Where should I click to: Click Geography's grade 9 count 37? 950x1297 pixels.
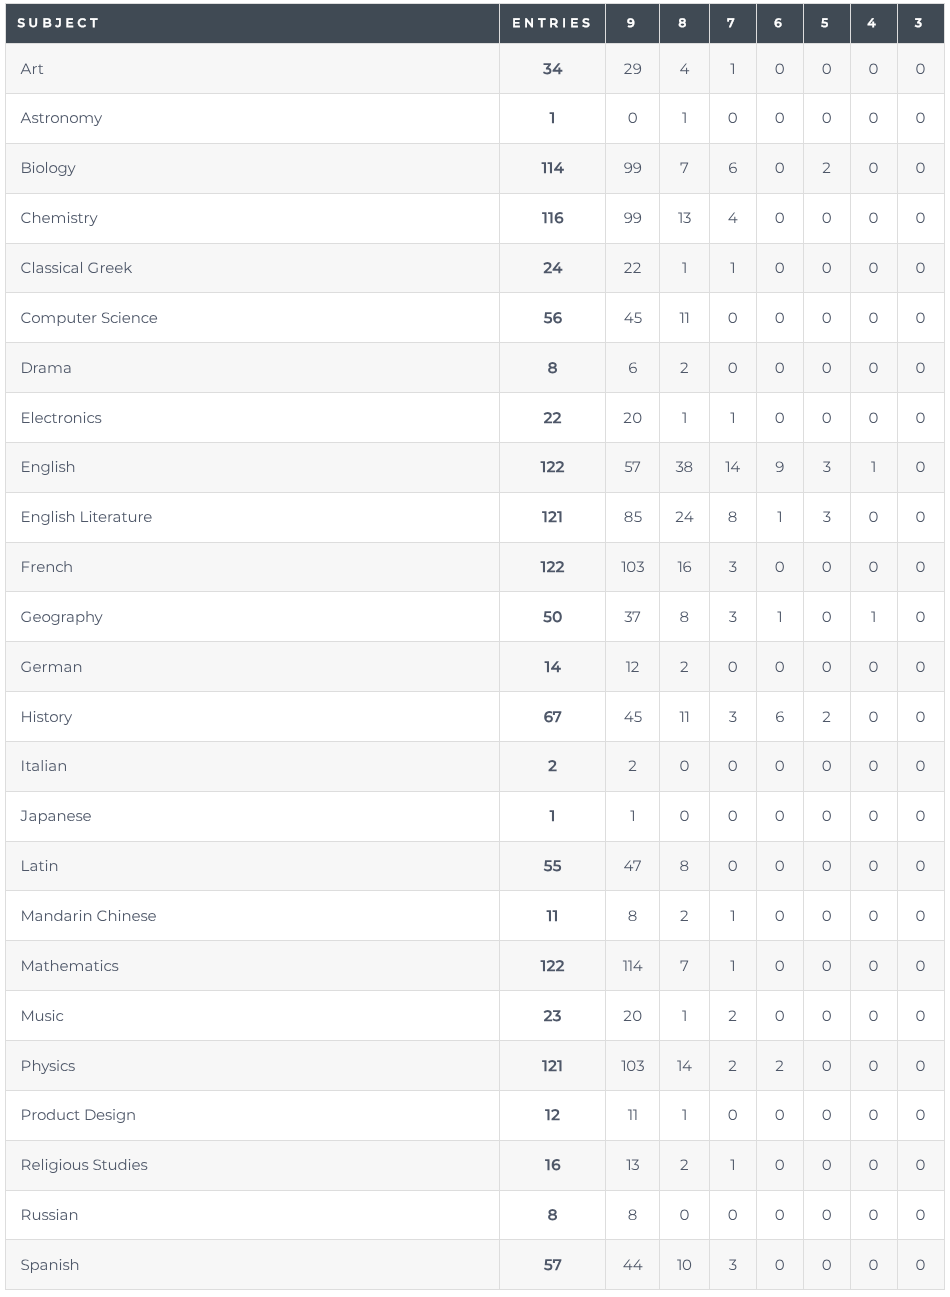click(x=632, y=617)
